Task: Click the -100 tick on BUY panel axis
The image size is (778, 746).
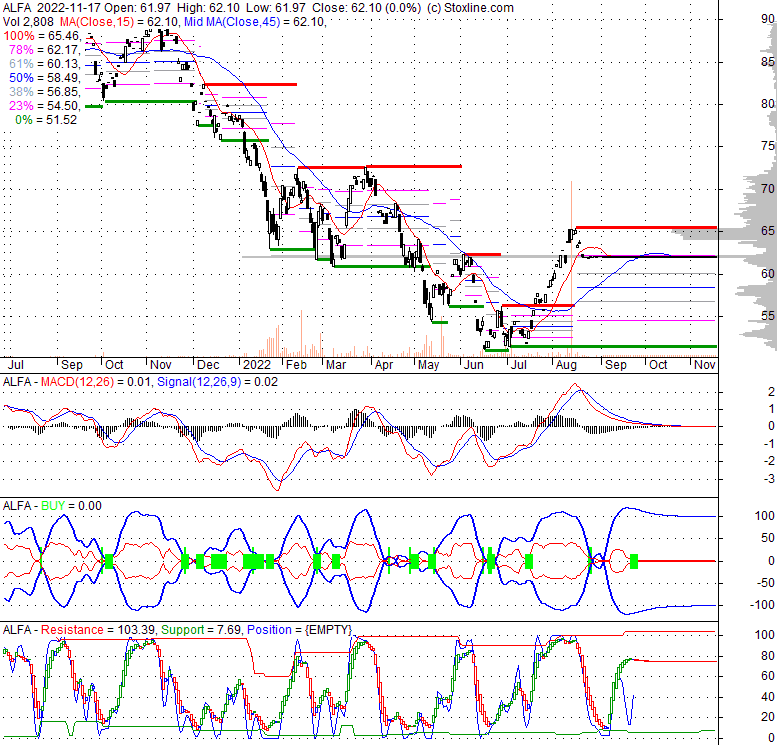Action: (765, 605)
